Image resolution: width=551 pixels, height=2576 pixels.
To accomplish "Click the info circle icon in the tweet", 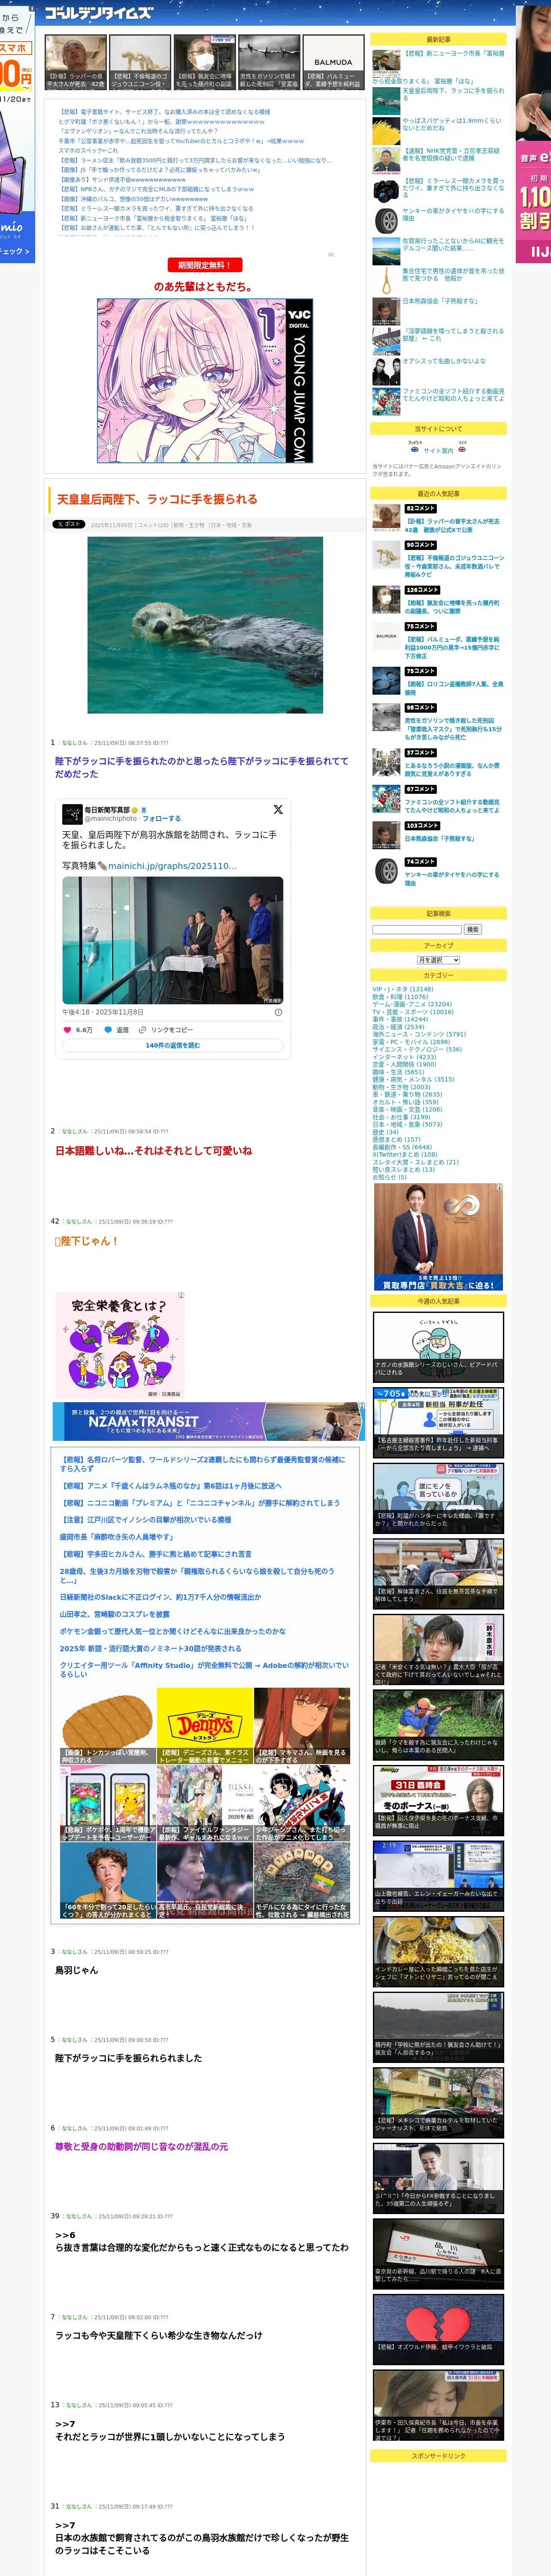I will (278, 1012).
